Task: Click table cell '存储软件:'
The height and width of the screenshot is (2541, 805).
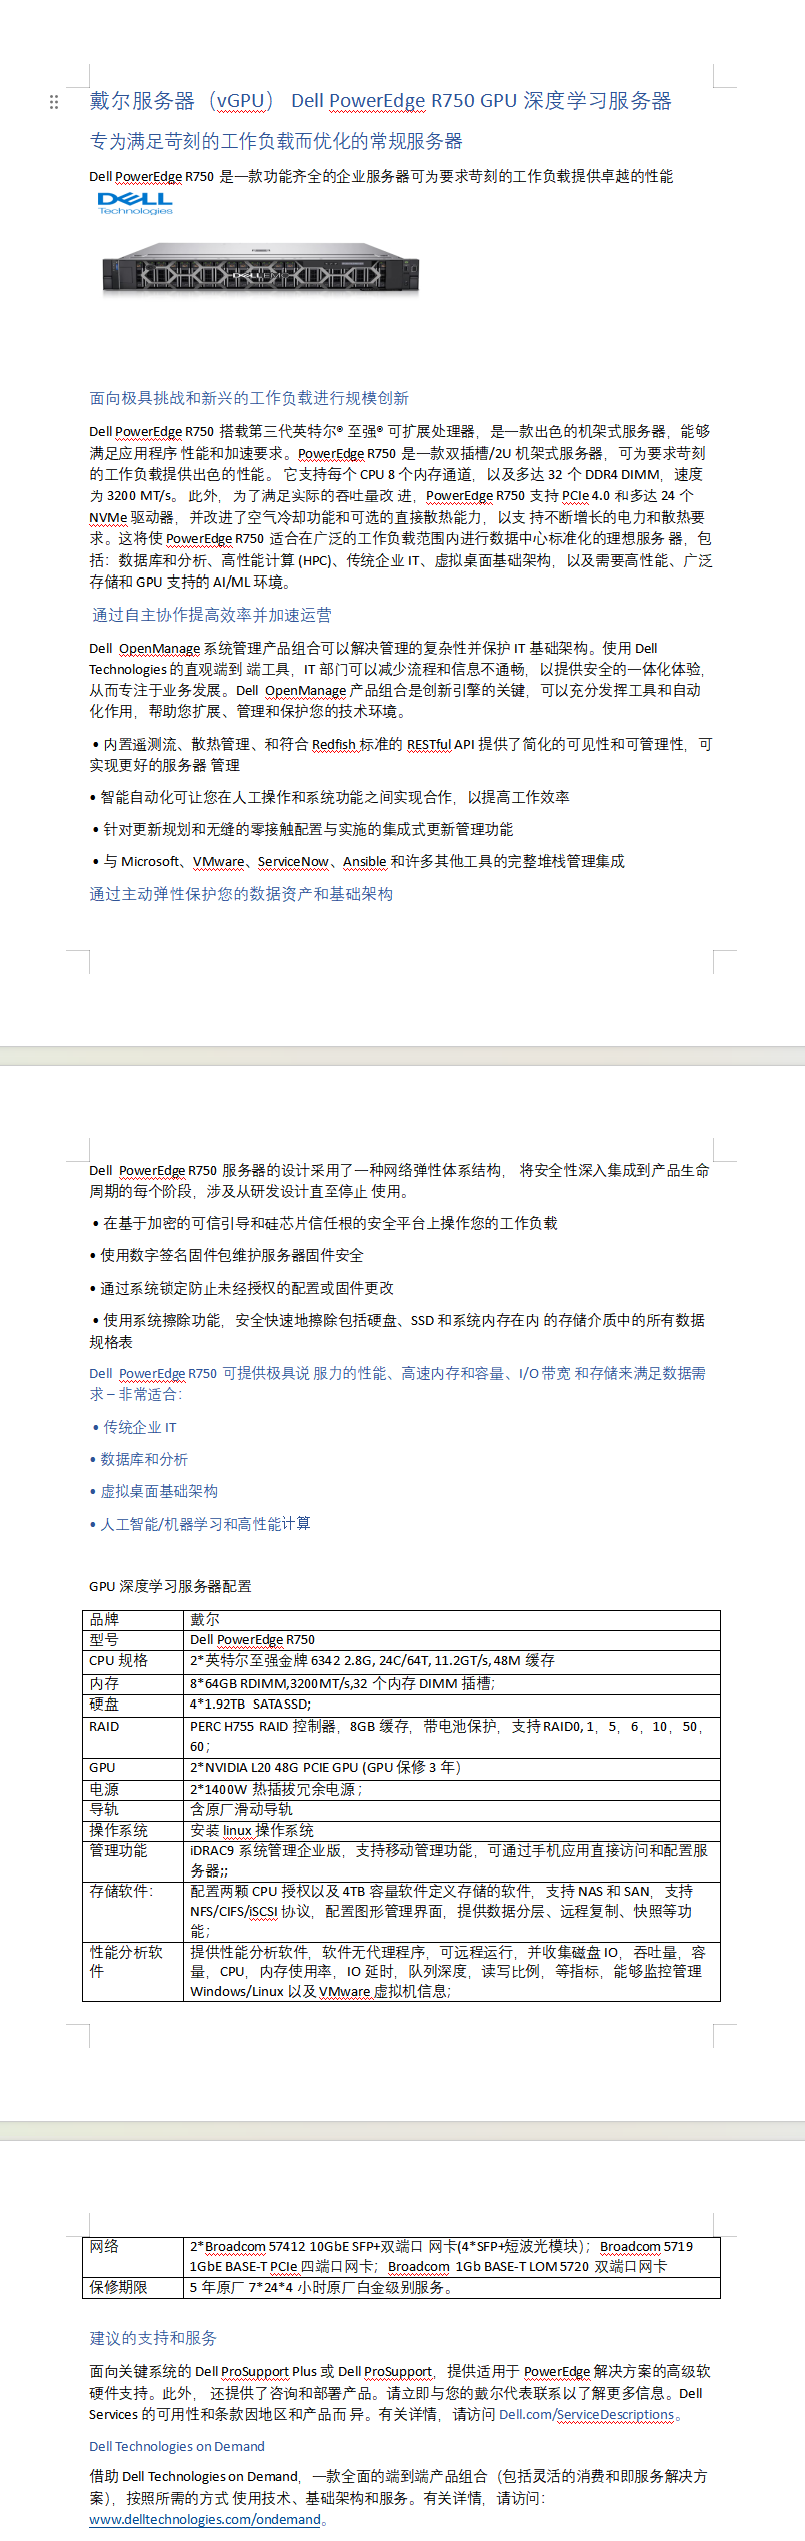Action: coord(133,1912)
